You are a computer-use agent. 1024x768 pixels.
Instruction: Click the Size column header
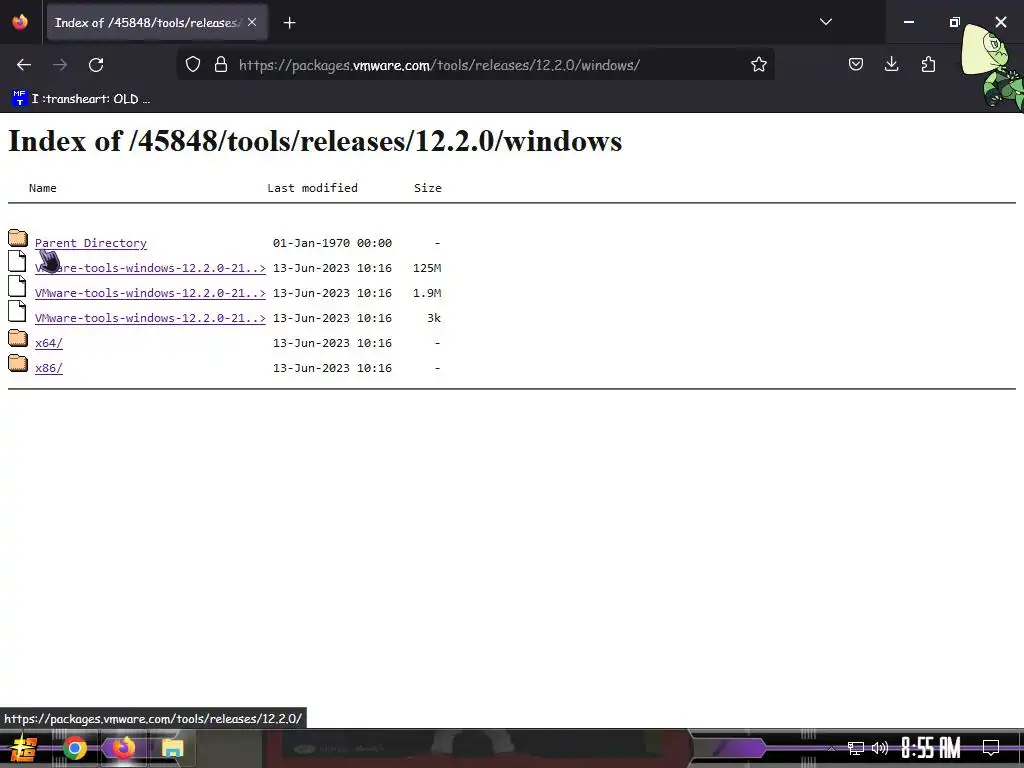[x=428, y=188]
